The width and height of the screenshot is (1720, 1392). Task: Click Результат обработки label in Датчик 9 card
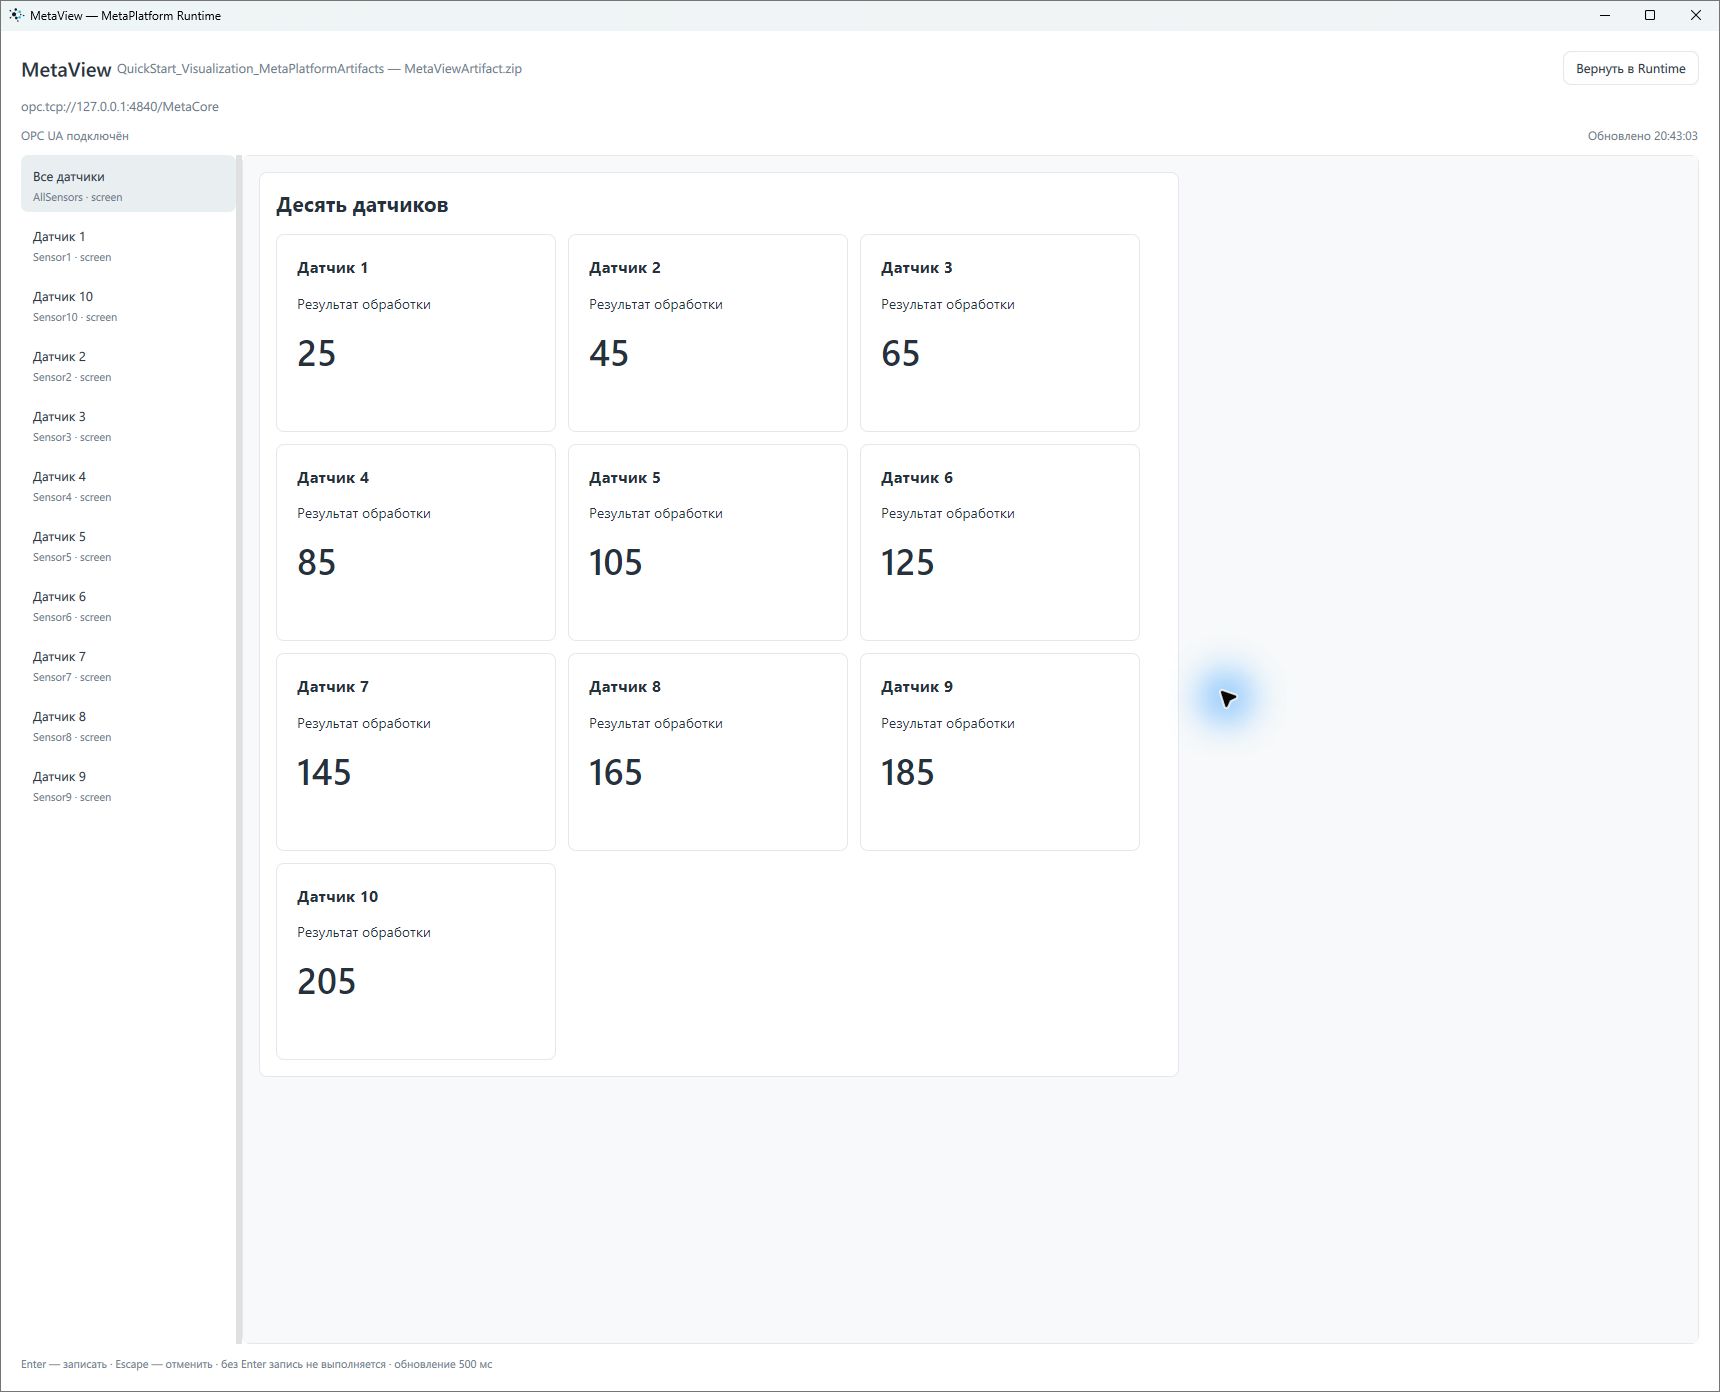point(948,723)
